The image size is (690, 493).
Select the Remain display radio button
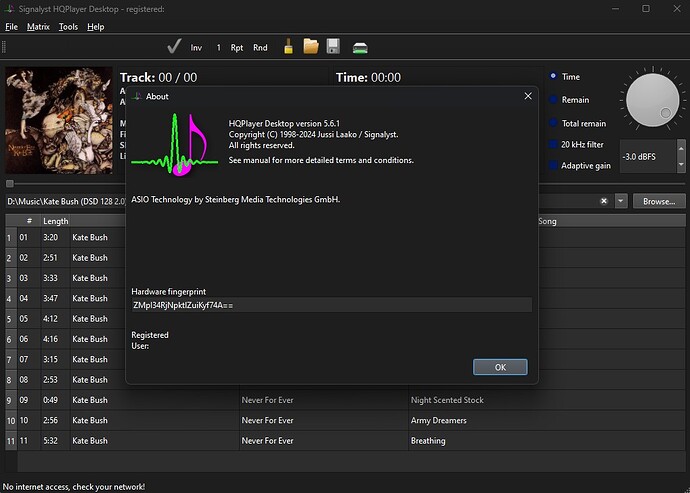point(553,99)
